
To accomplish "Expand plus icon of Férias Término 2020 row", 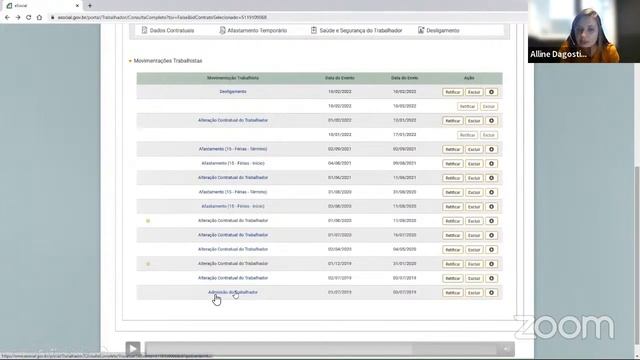I will click(x=491, y=192).
